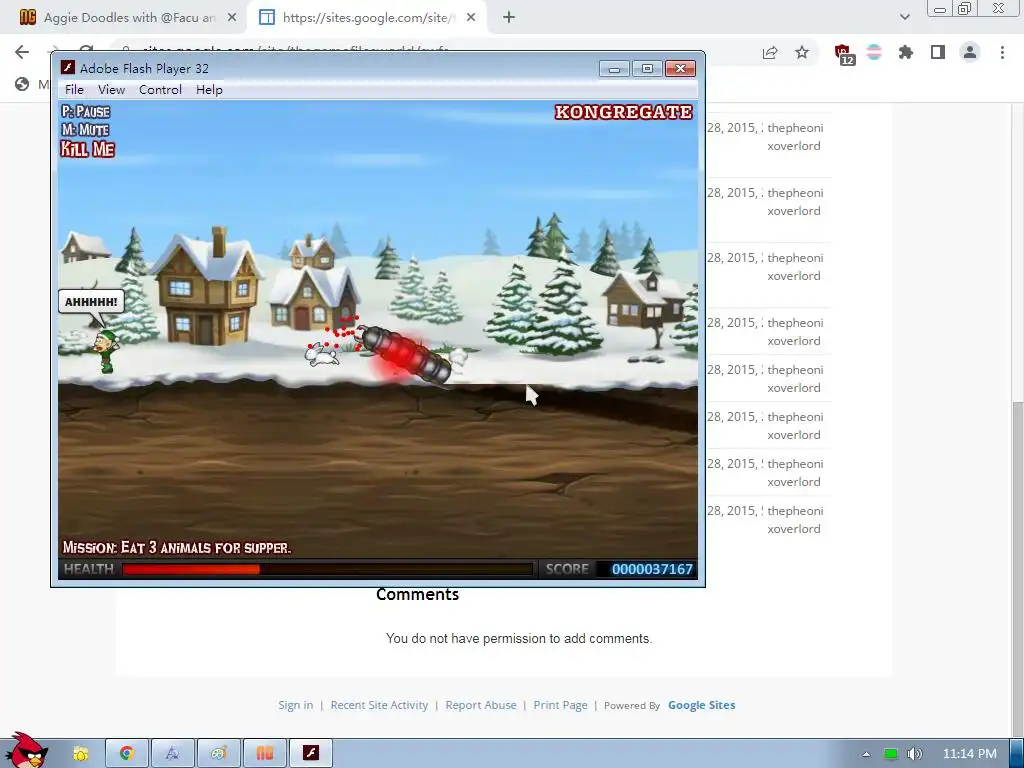Click the volume speaker tray icon
This screenshot has width=1024, height=768.
[x=915, y=754]
